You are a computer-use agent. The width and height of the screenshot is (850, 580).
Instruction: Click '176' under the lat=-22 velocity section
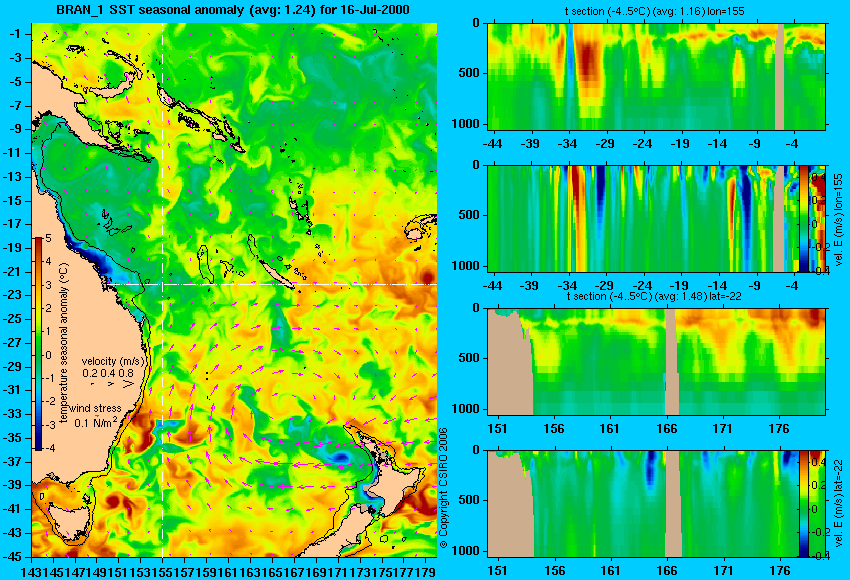(780, 571)
